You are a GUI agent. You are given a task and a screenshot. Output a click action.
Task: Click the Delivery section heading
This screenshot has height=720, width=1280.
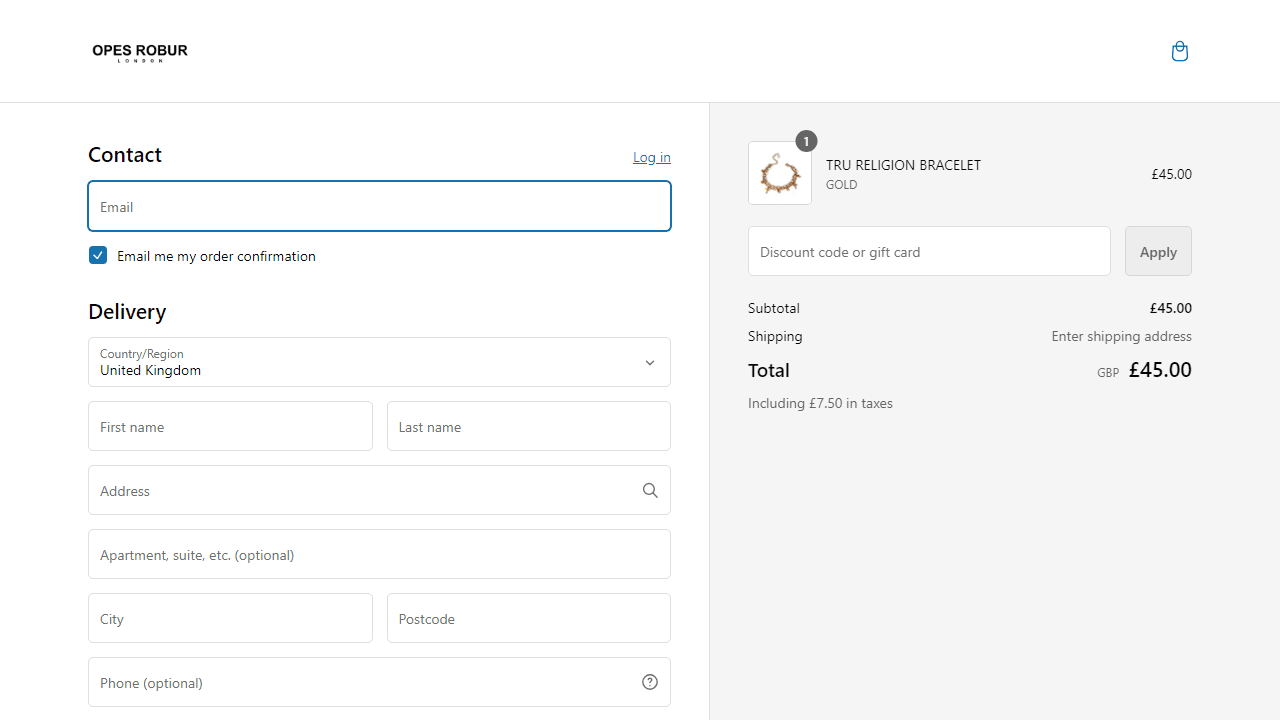[127, 311]
